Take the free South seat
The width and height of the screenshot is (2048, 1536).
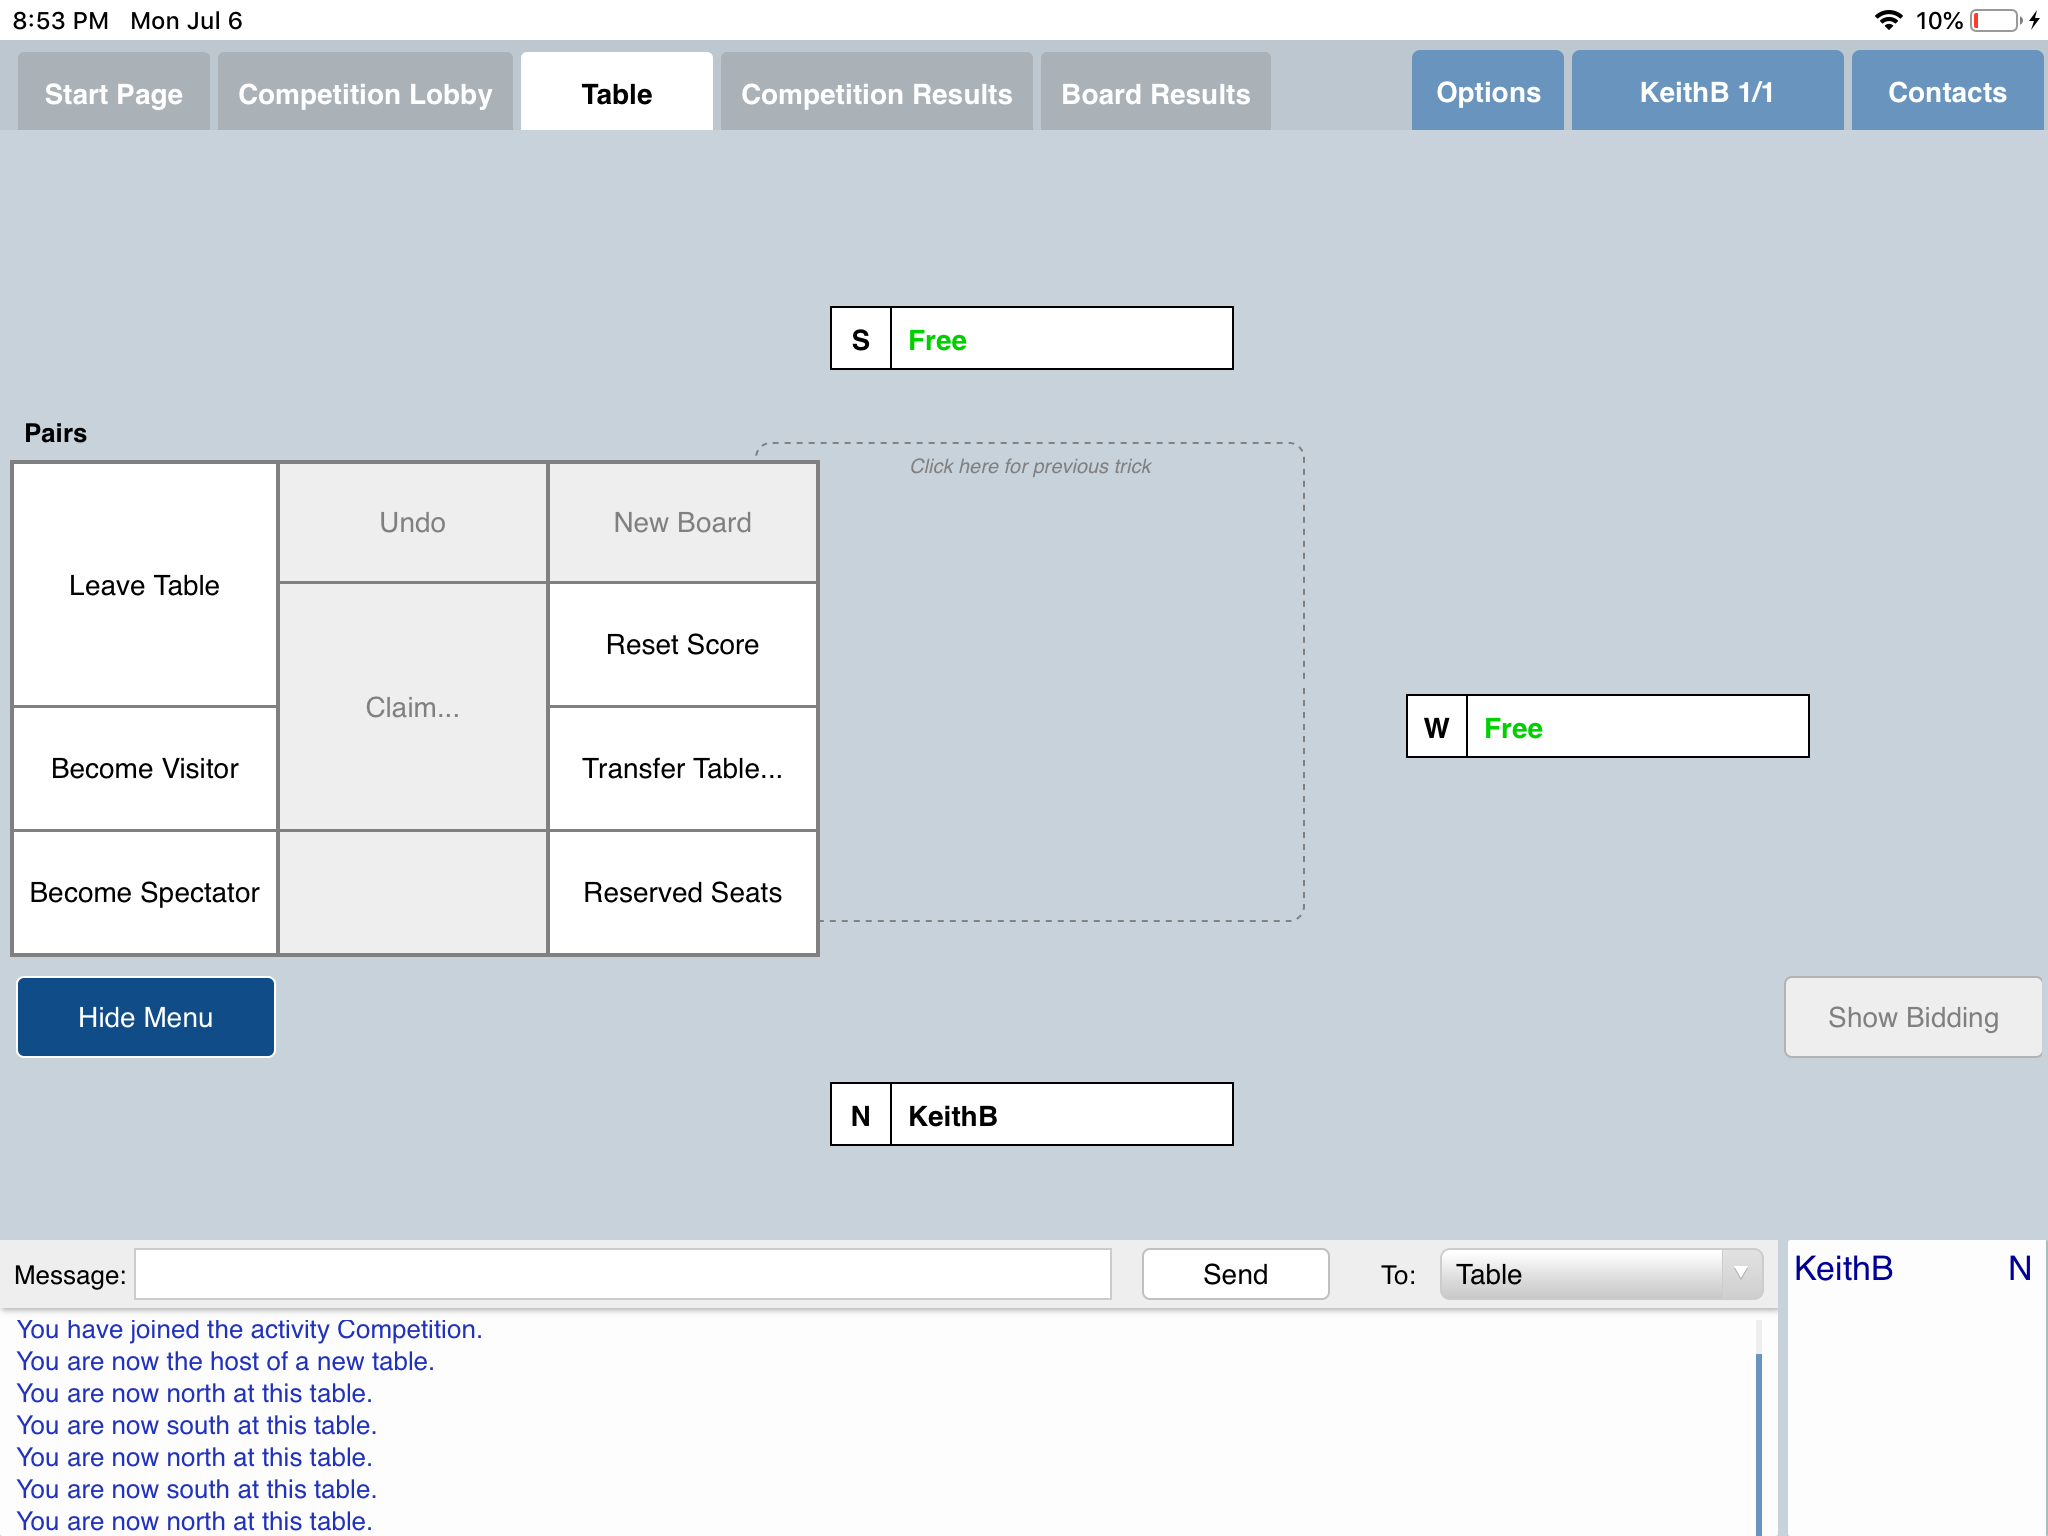pos(1060,340)
